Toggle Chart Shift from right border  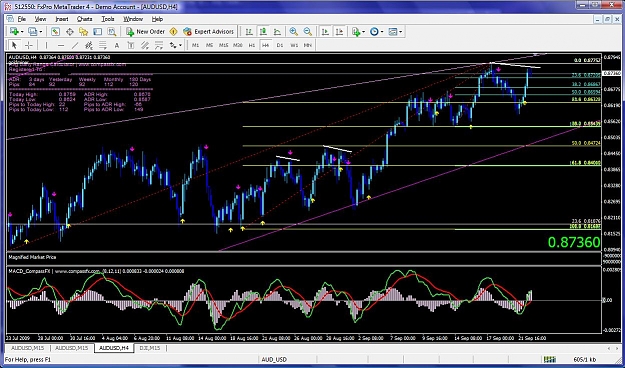(339, 31)
